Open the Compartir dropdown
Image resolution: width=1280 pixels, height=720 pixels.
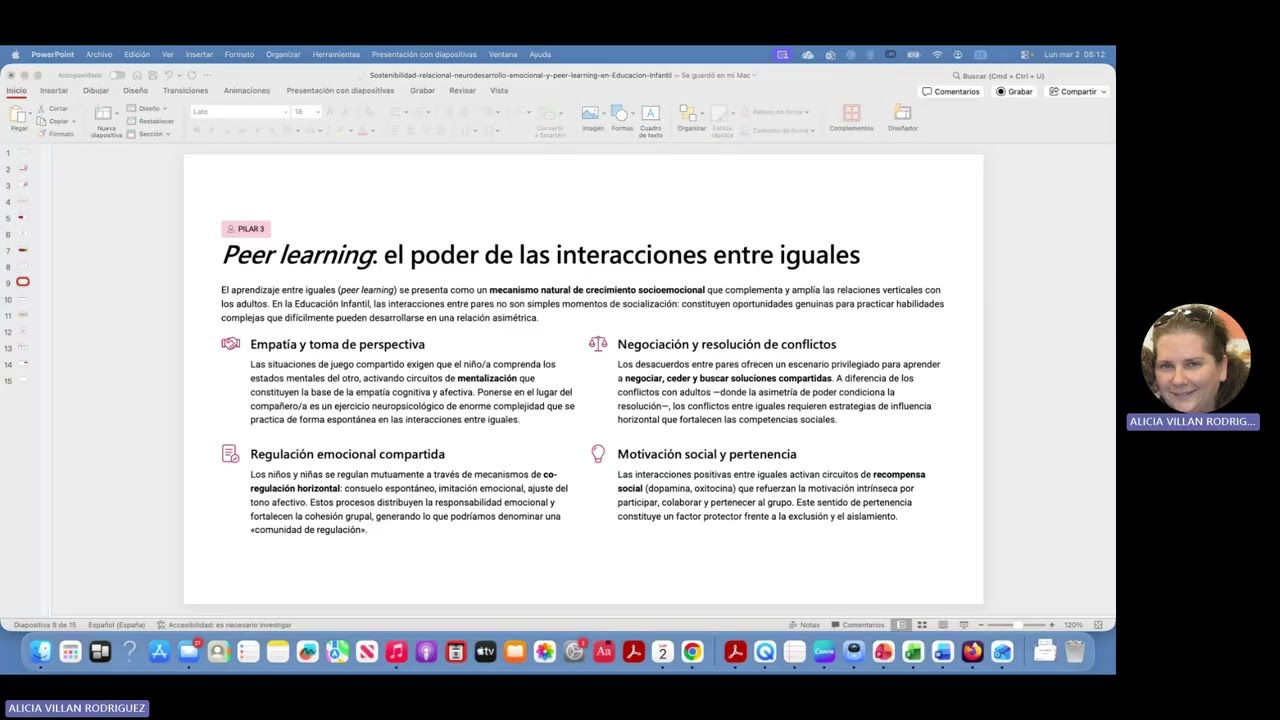[x=1077, y=91]
